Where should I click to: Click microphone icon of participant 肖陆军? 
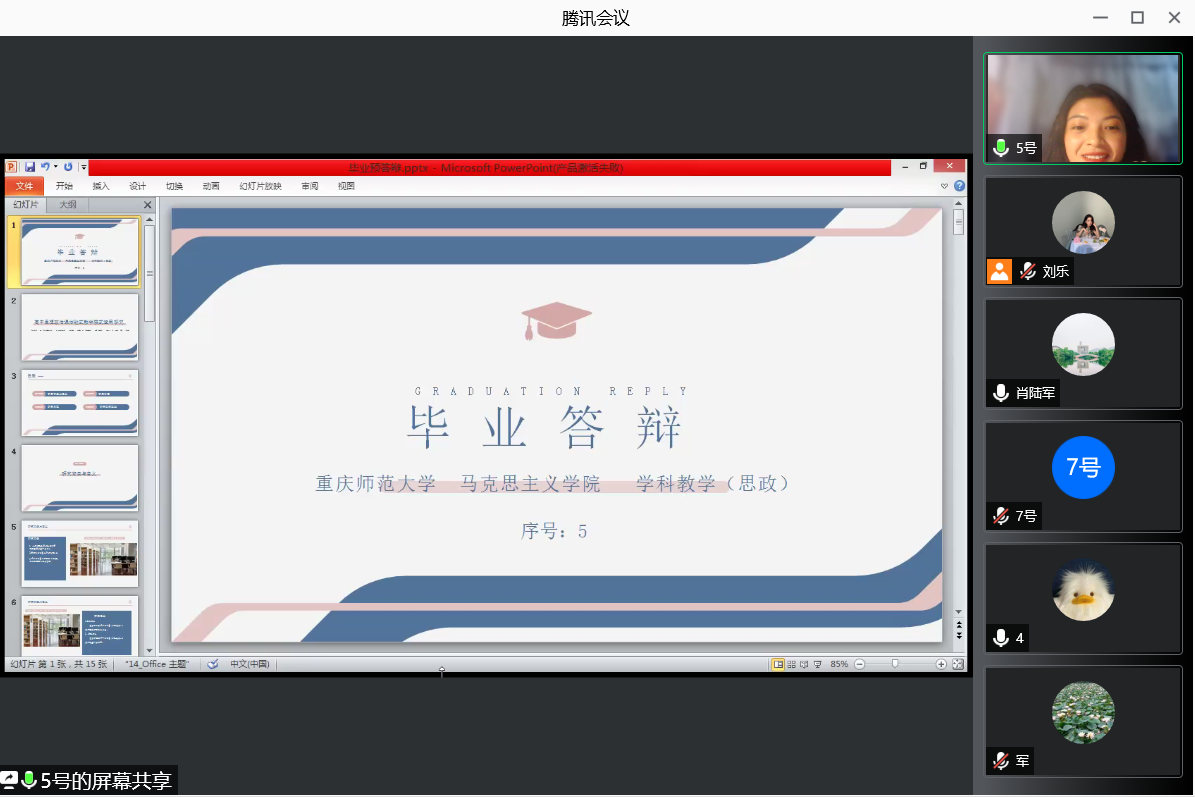point(1000,393)
